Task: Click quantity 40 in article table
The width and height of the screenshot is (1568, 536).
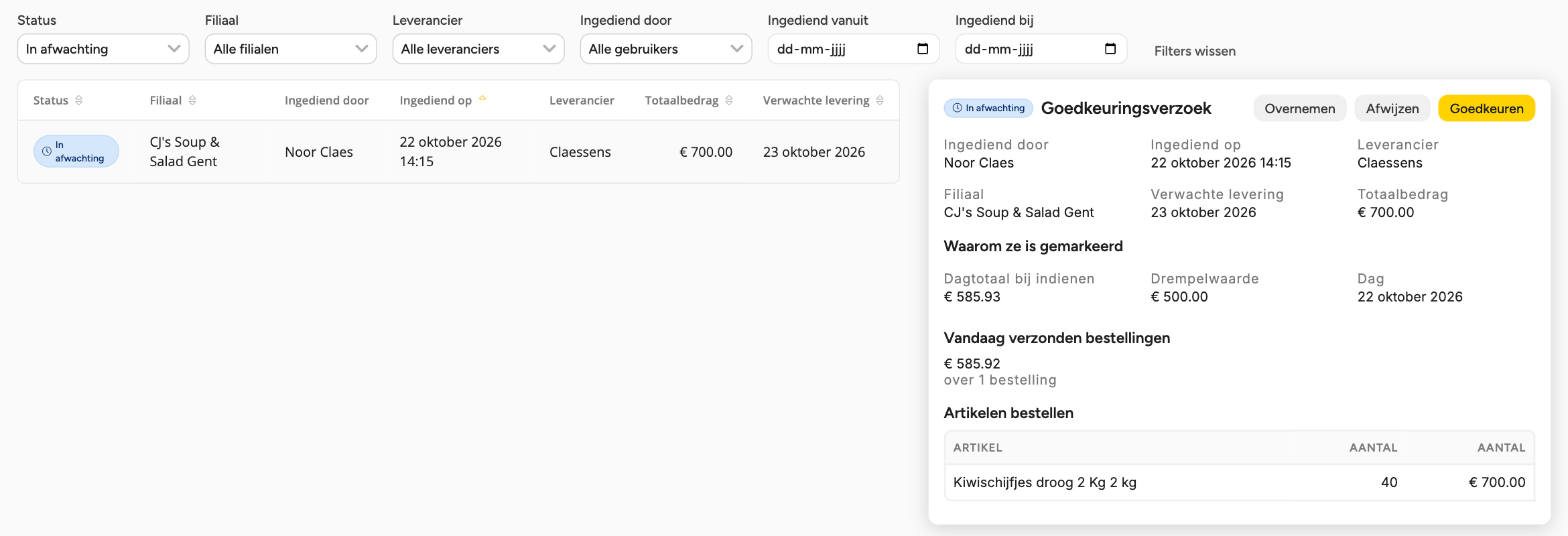Action: [x=1389, y=482]
